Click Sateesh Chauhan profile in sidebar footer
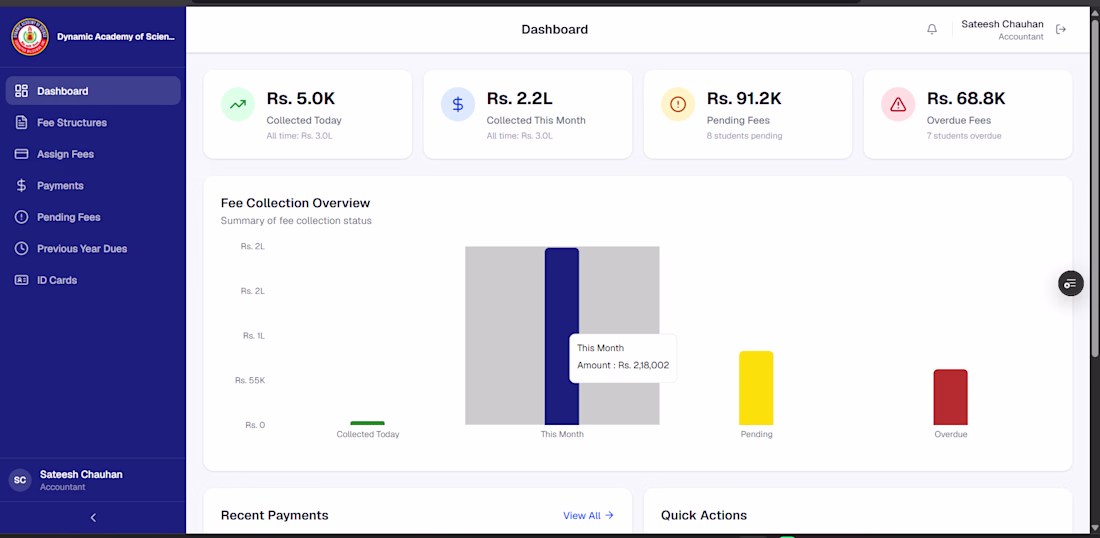 tap(81, 480)
